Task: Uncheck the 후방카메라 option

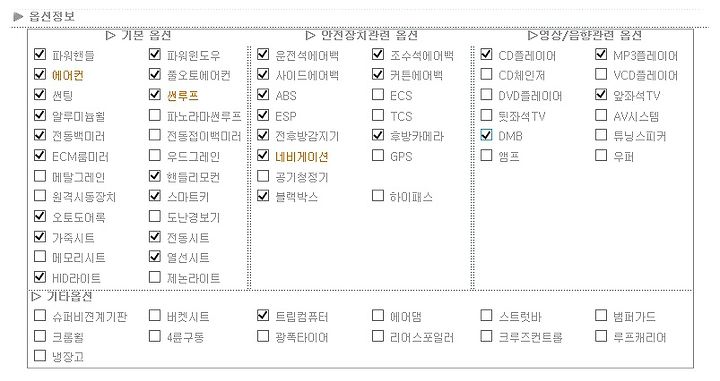Action: [x=377, y=135]
